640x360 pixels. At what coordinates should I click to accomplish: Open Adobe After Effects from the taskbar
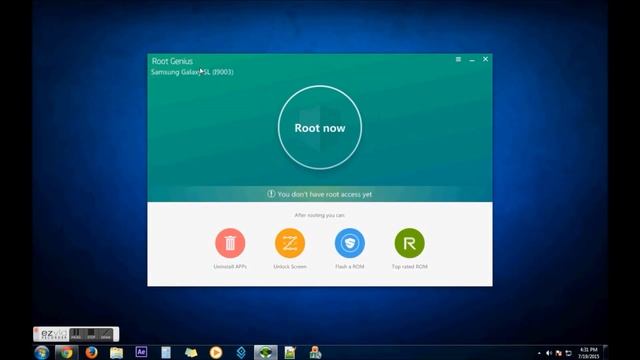pyautogui.click(x=141, y=352)
